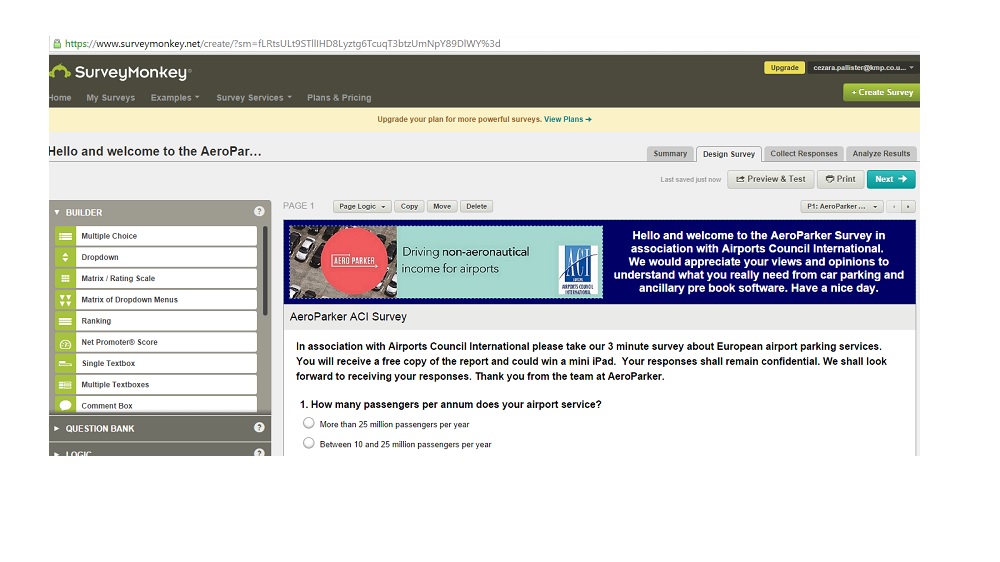Screen dimensions: 1000x562
Task: Select 'More than 25 million passengers' option
Action: [x=309, y=423]
